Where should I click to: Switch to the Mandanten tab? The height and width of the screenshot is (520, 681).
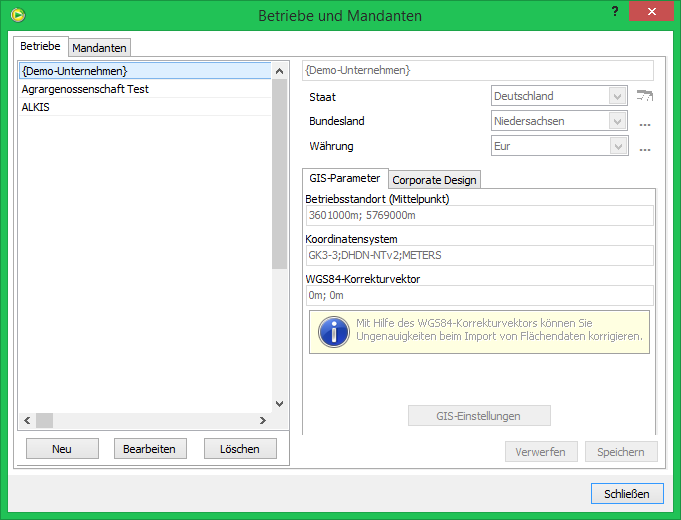[100, 47]
